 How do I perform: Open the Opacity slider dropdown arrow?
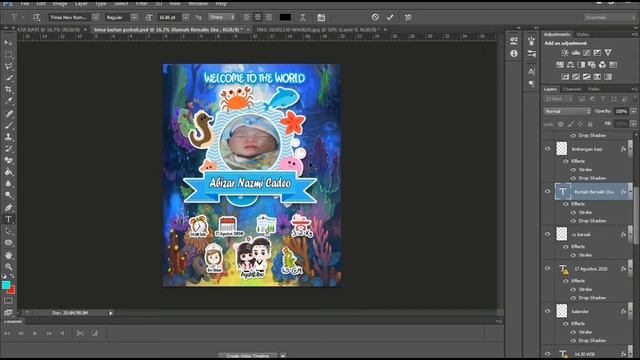633,111
